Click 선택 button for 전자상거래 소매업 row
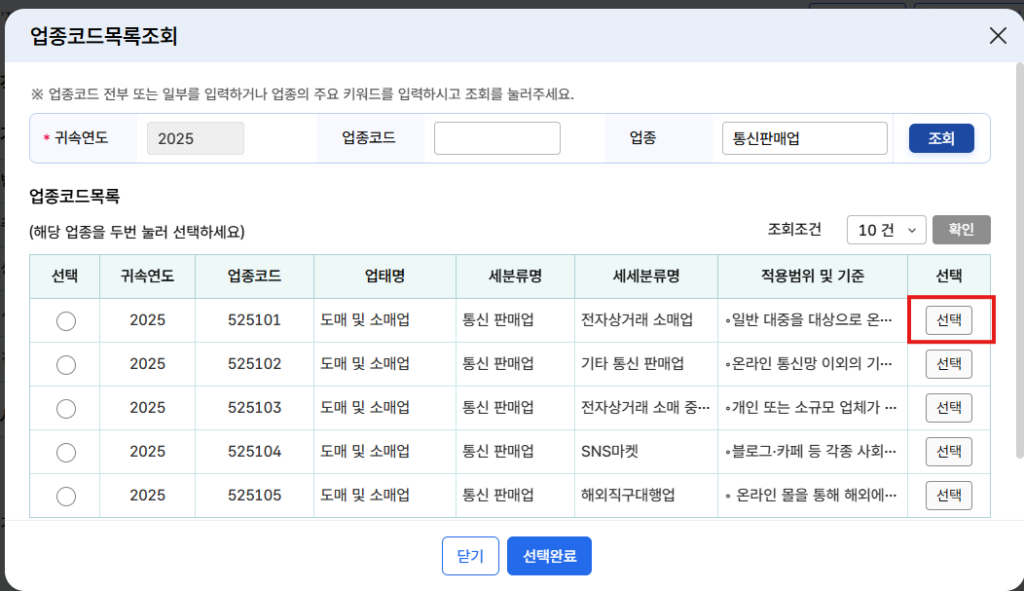 click(948, 321)
